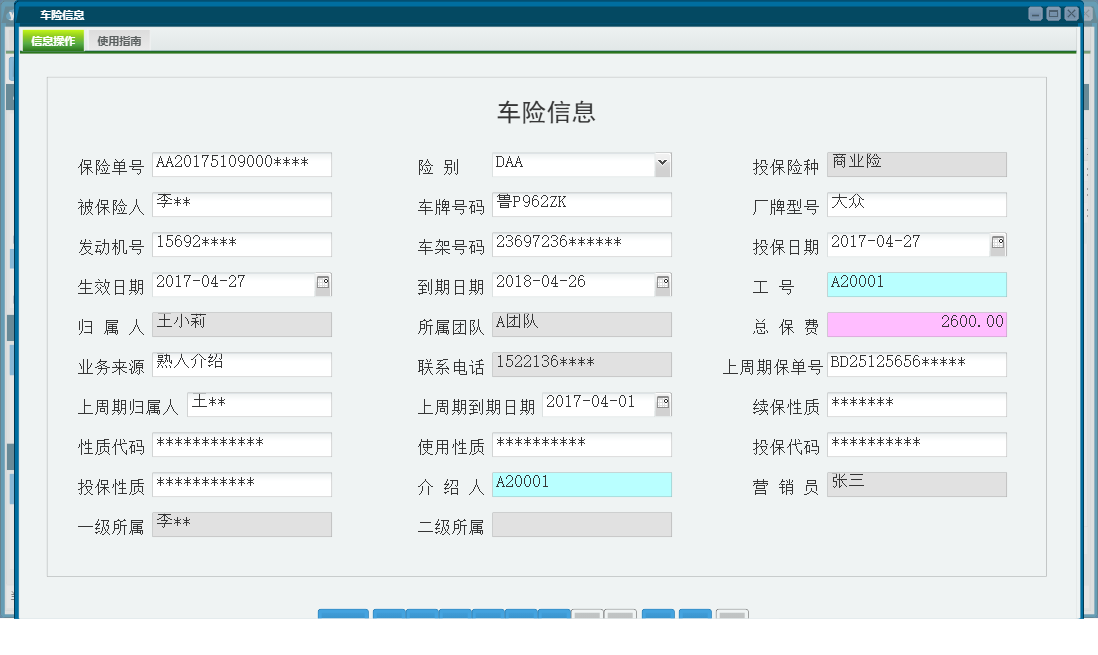Focus the 使用性质 field
This screenshot has height=655, width=1098.
click(x=582, y=444)
